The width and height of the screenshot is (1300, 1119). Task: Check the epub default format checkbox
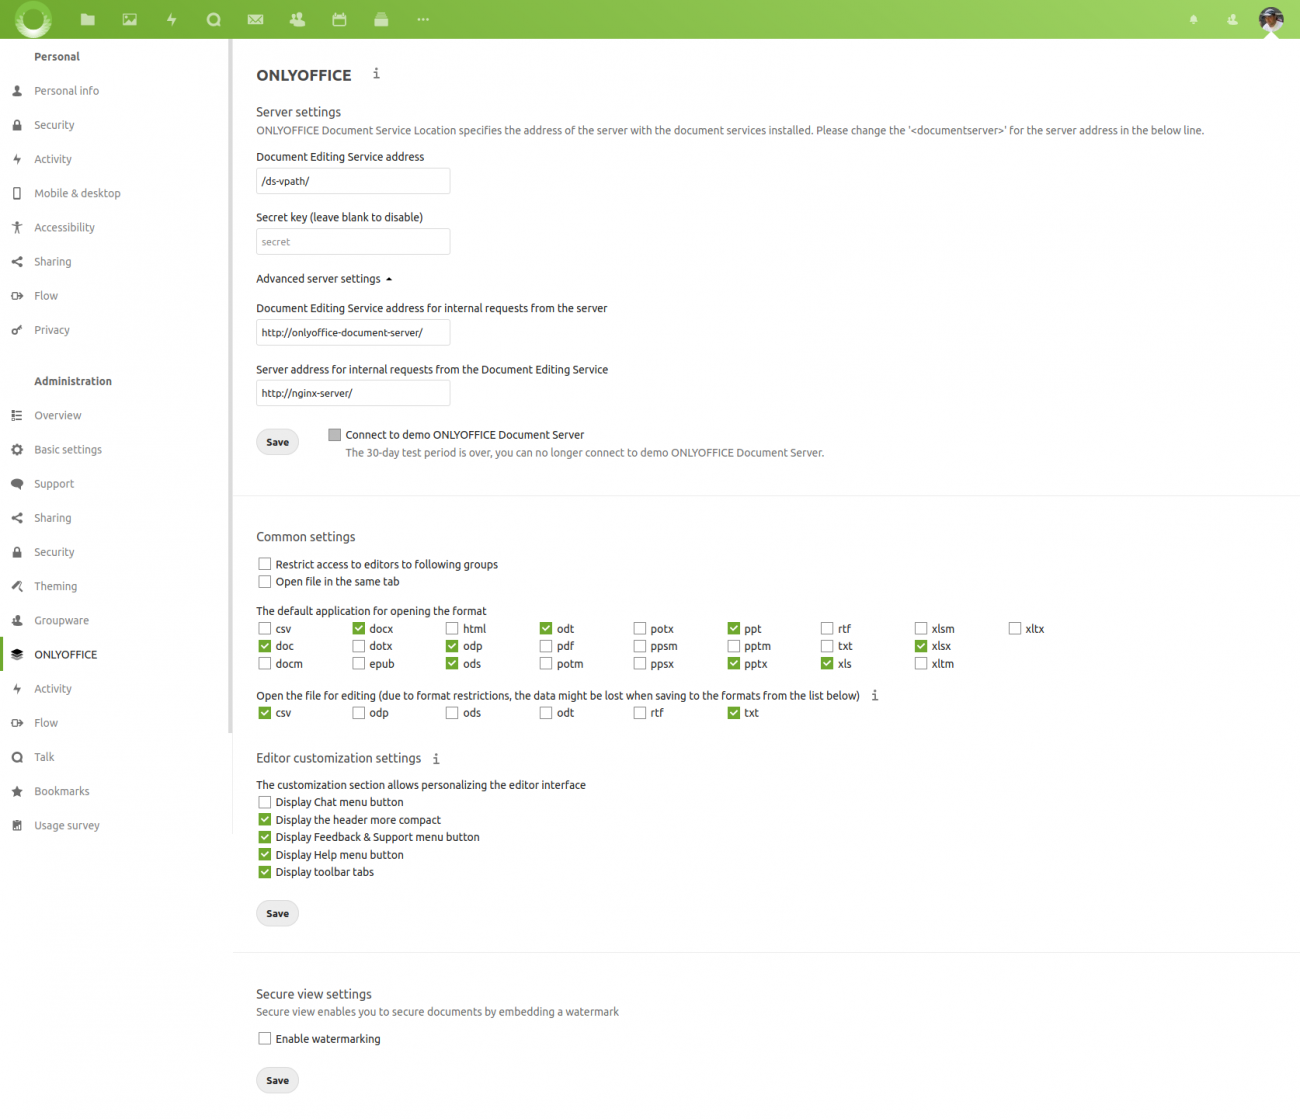[x=358, y=664]
